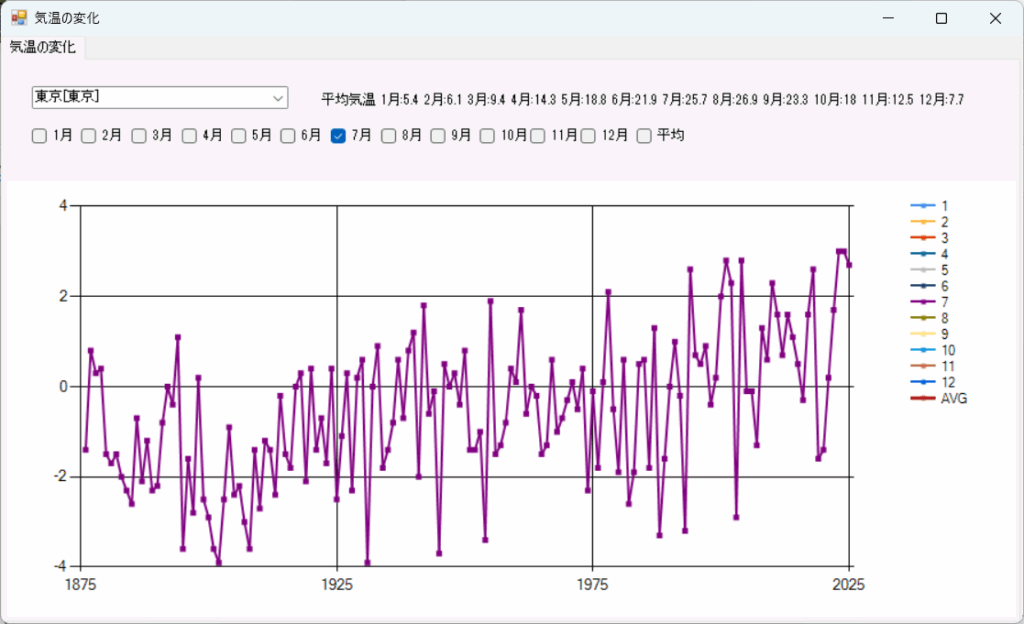Click the series 1 legend marker
1024x624 pixels.
coord(921,205)
